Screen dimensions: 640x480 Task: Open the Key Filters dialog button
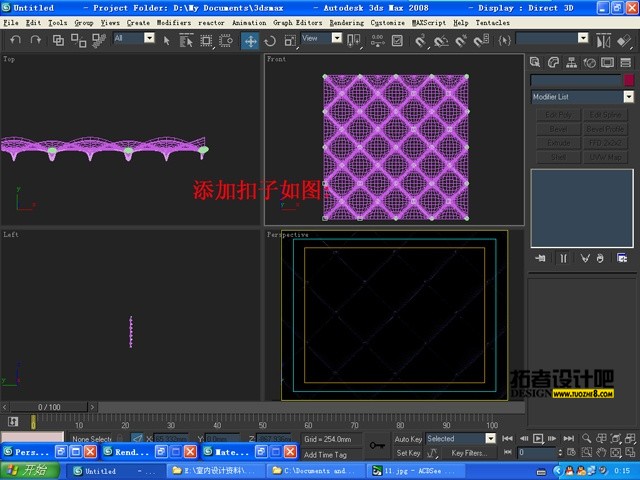tap(469, 453)
